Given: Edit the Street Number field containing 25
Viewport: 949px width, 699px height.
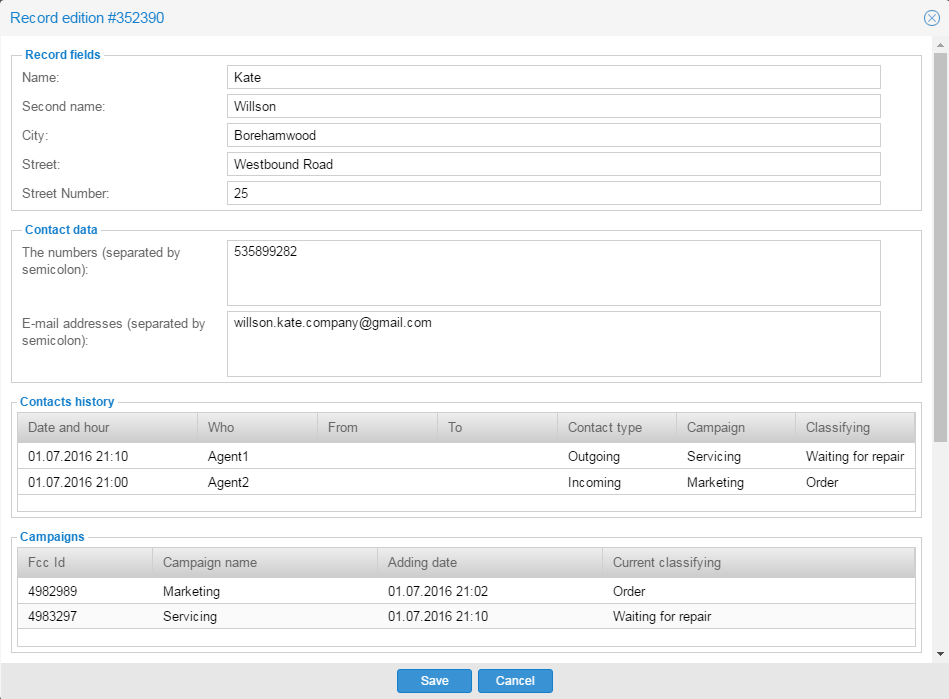Looking at the screenshot, I should click(x=553, y=194).
